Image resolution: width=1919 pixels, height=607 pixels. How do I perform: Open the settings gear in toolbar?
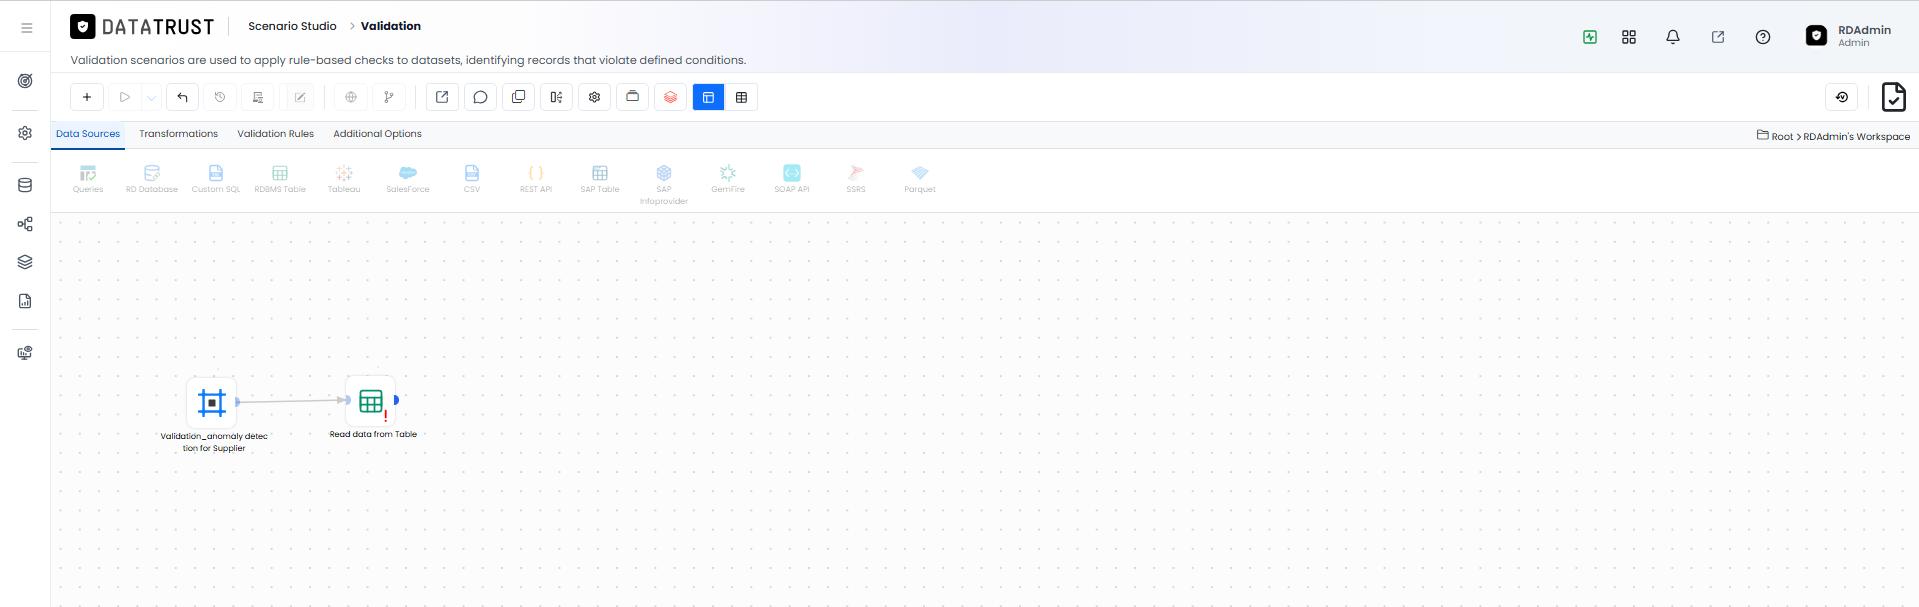594,97
